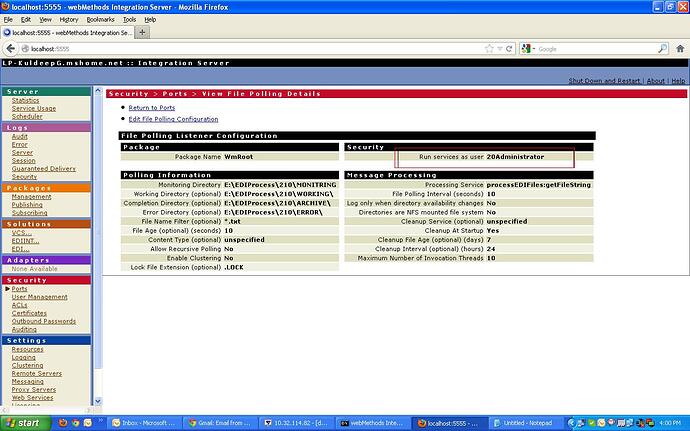The width and height of the screenshot is (690, 431).
Task: Open Edit File Polling Configuration link
Action: pos(173,119)
